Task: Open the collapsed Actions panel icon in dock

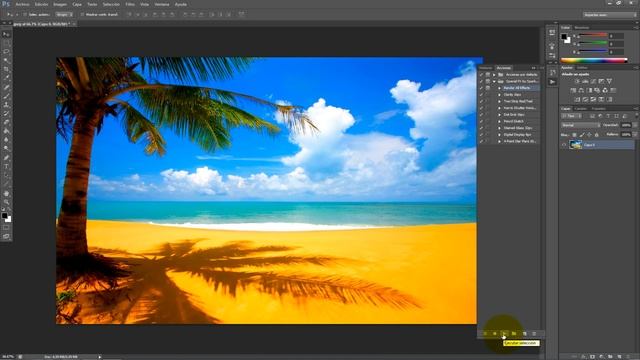Action: coord(552,82)
